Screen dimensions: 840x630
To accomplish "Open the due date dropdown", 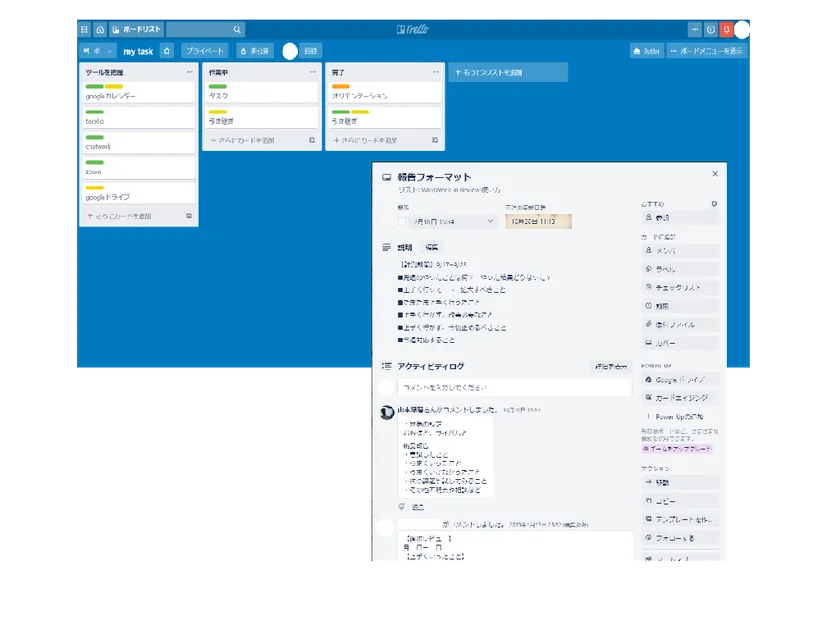I will click(x=453, y=221).
